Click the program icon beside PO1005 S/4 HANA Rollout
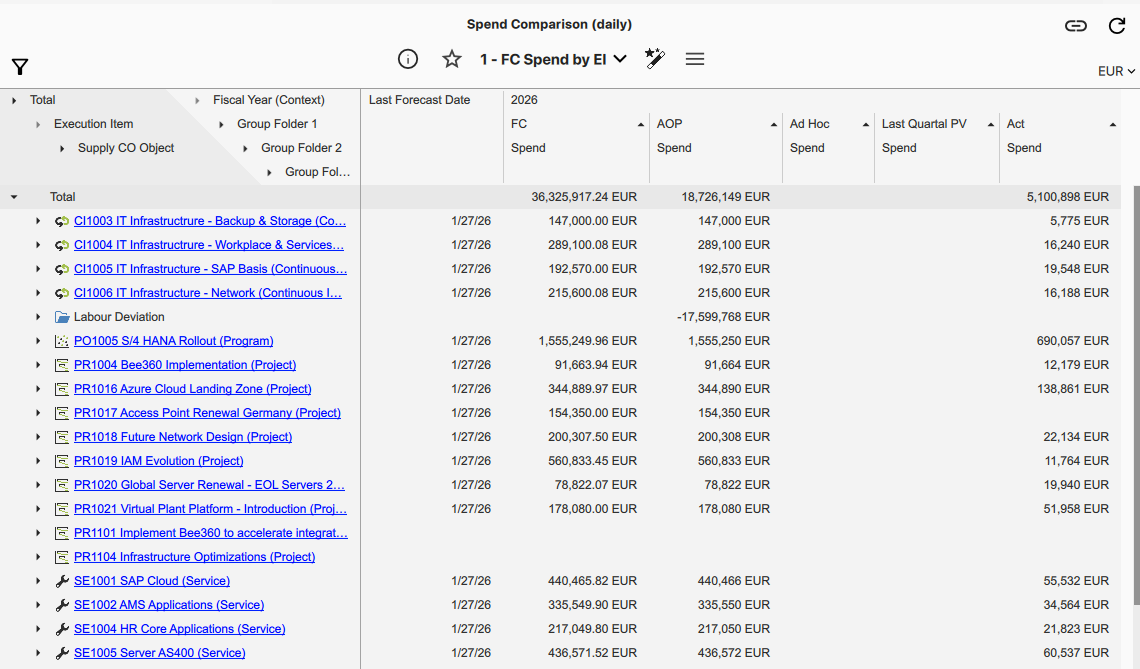1140x669 pixels. click(x=60, y=340)
